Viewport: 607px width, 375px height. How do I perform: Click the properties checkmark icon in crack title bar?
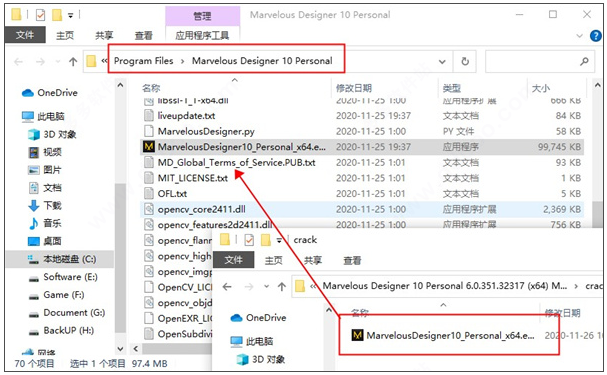click(x=249, y=240)
